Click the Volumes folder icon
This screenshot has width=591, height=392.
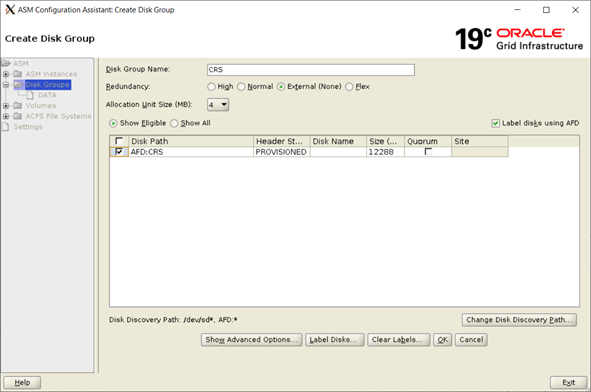[18, 106]
